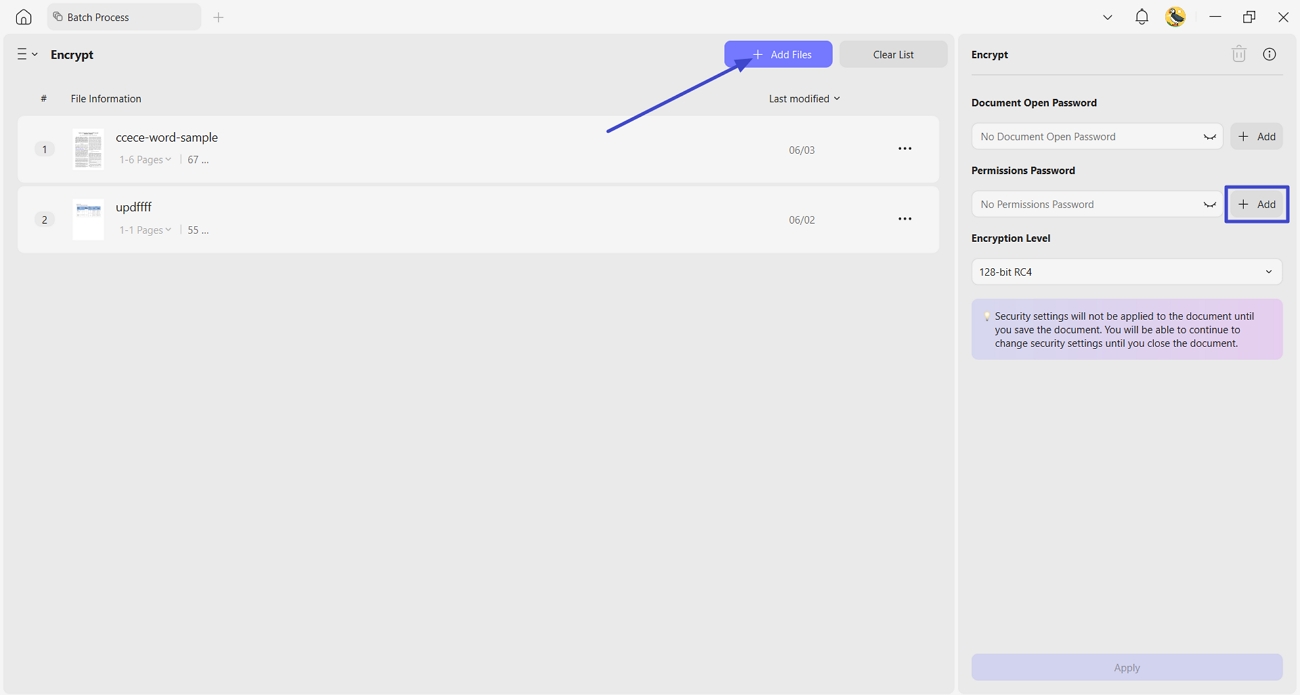This screenshot has width=1300, height=695.
Task: Open the notifications bell
Action: (1141, 17)
